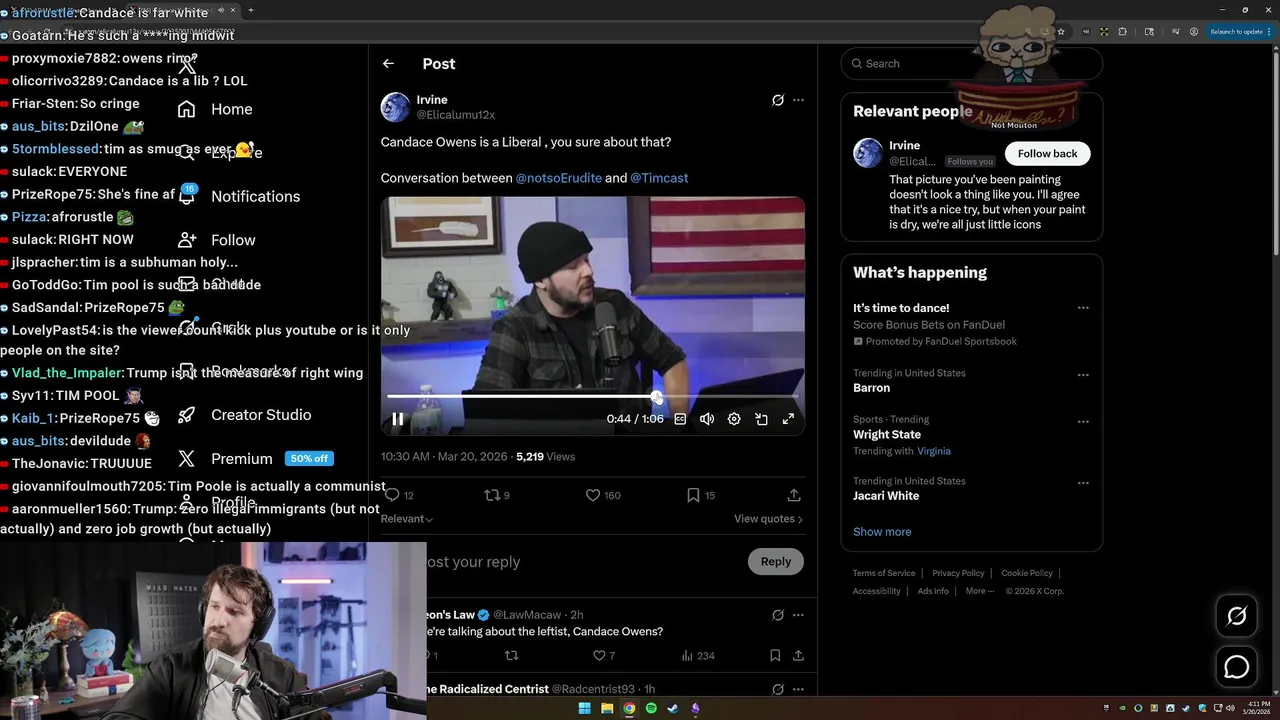Bookmark page with Chrome star icon
1280x720 pixels.
click(1061, 32)
